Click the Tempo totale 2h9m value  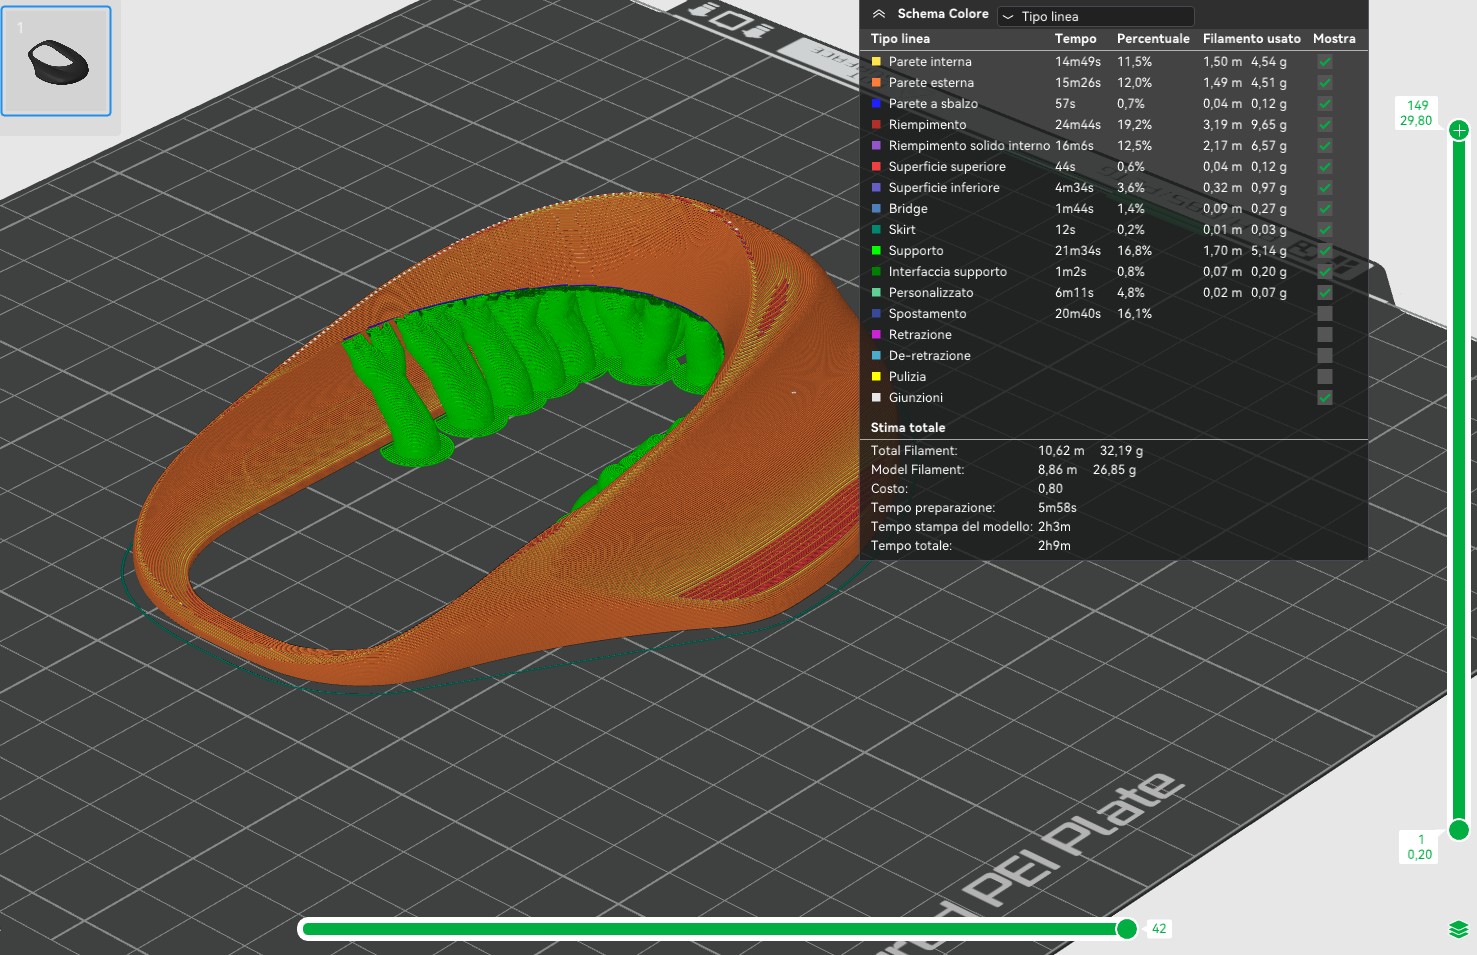(1054, 545)
